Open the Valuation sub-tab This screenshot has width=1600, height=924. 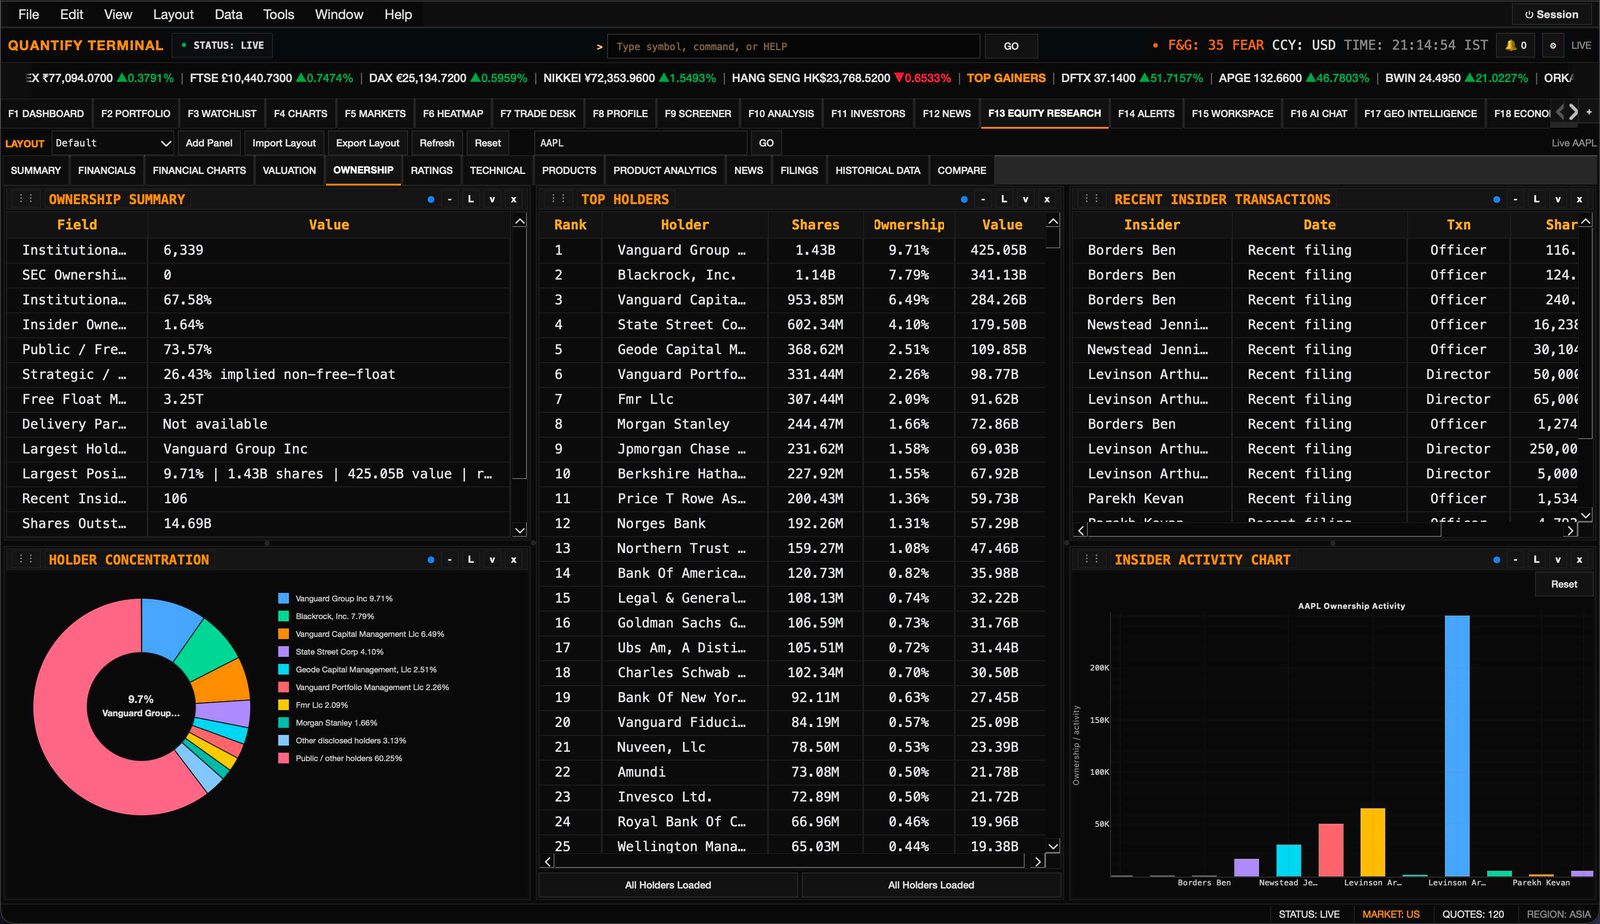pyautogui.click(x=289, y=170)
